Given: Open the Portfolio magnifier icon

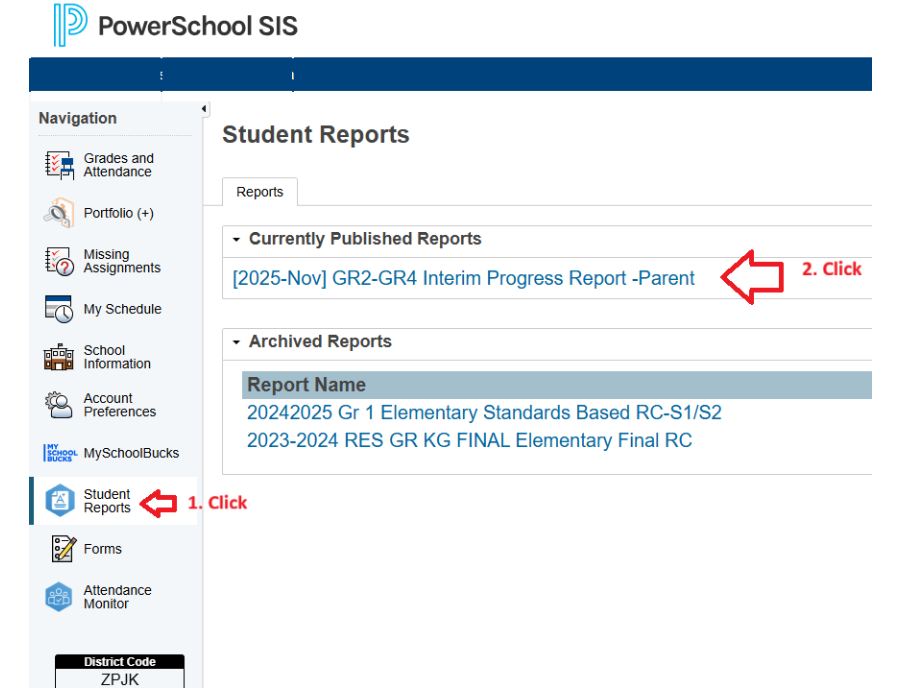Looking at the screenshot, I should tap(59, 213).
